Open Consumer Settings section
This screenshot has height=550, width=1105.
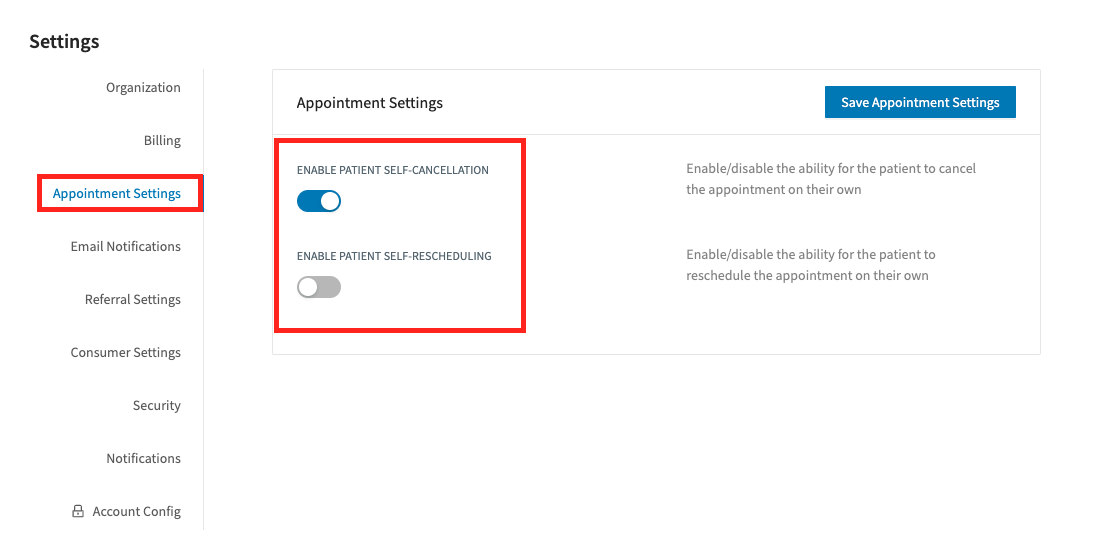125,352
